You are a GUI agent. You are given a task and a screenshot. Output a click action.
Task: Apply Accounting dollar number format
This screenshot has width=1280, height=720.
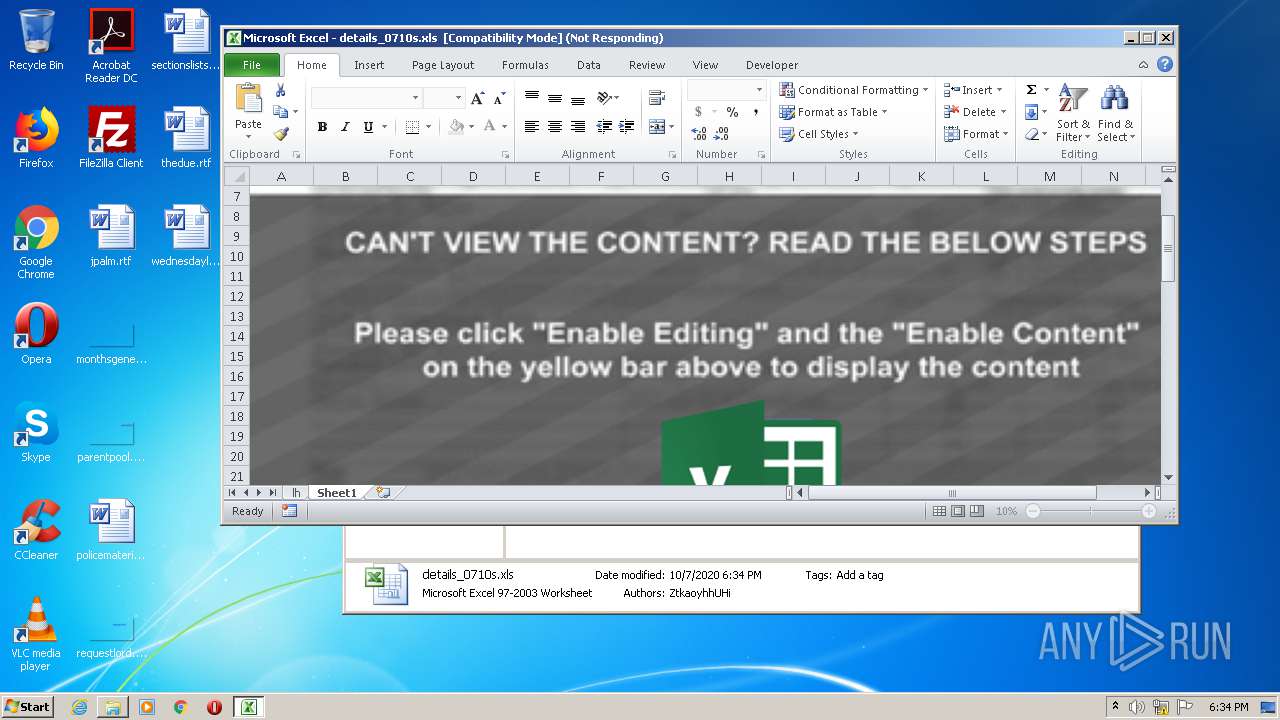tap(698, 112)
